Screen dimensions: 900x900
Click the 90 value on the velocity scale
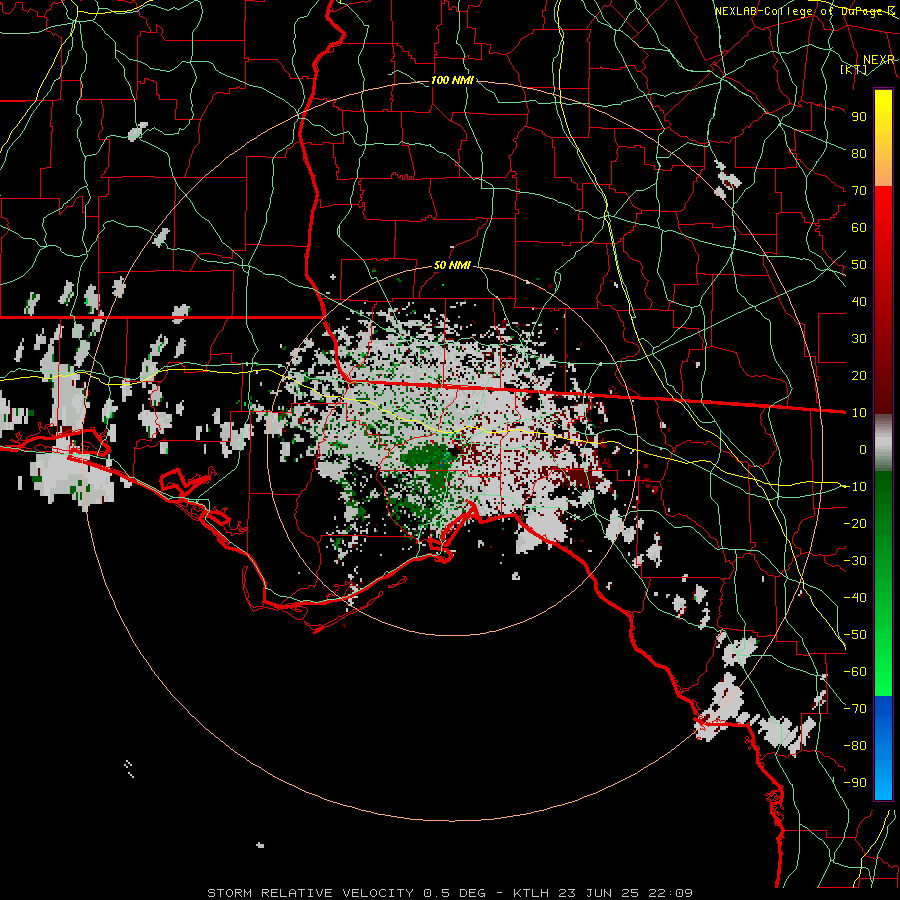[x=859, y=117]
